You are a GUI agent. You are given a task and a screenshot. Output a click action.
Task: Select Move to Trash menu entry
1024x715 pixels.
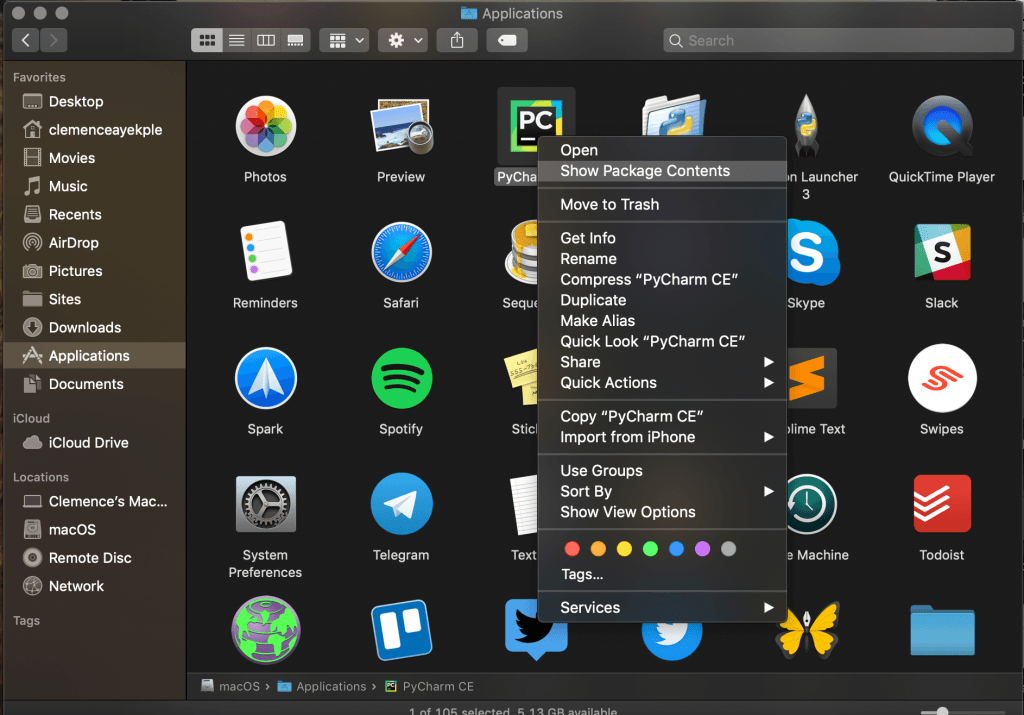[609, 204]
